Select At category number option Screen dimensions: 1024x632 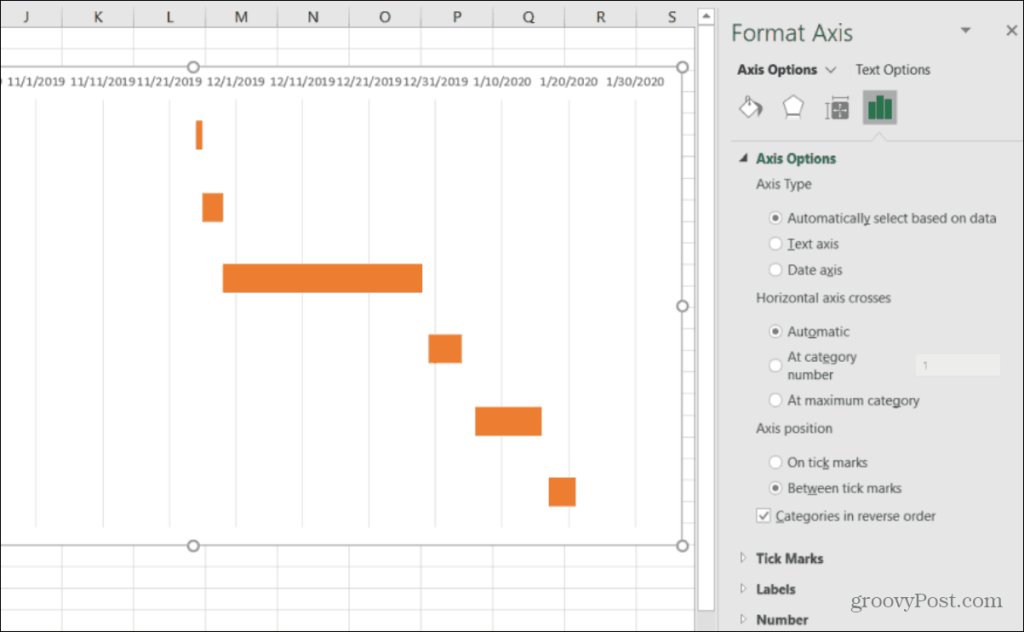(775, 366)
